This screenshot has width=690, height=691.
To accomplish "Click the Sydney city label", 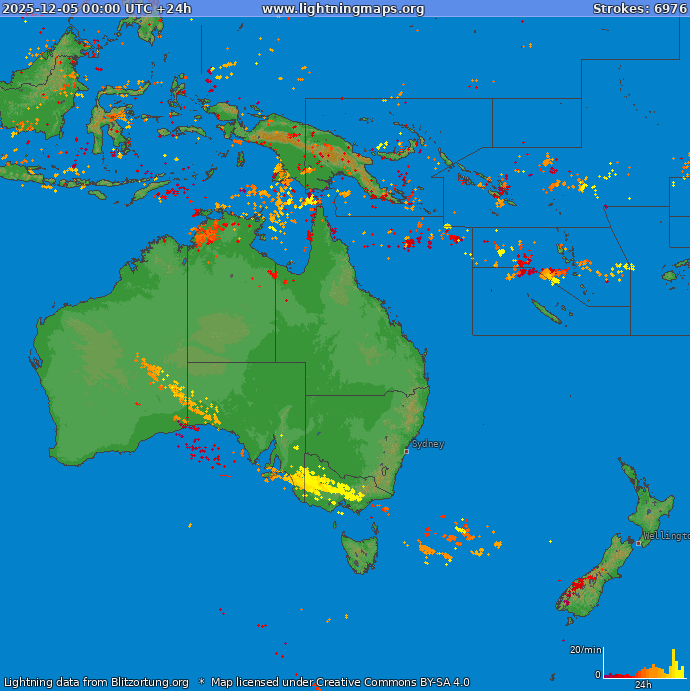I will click(427, 444).
